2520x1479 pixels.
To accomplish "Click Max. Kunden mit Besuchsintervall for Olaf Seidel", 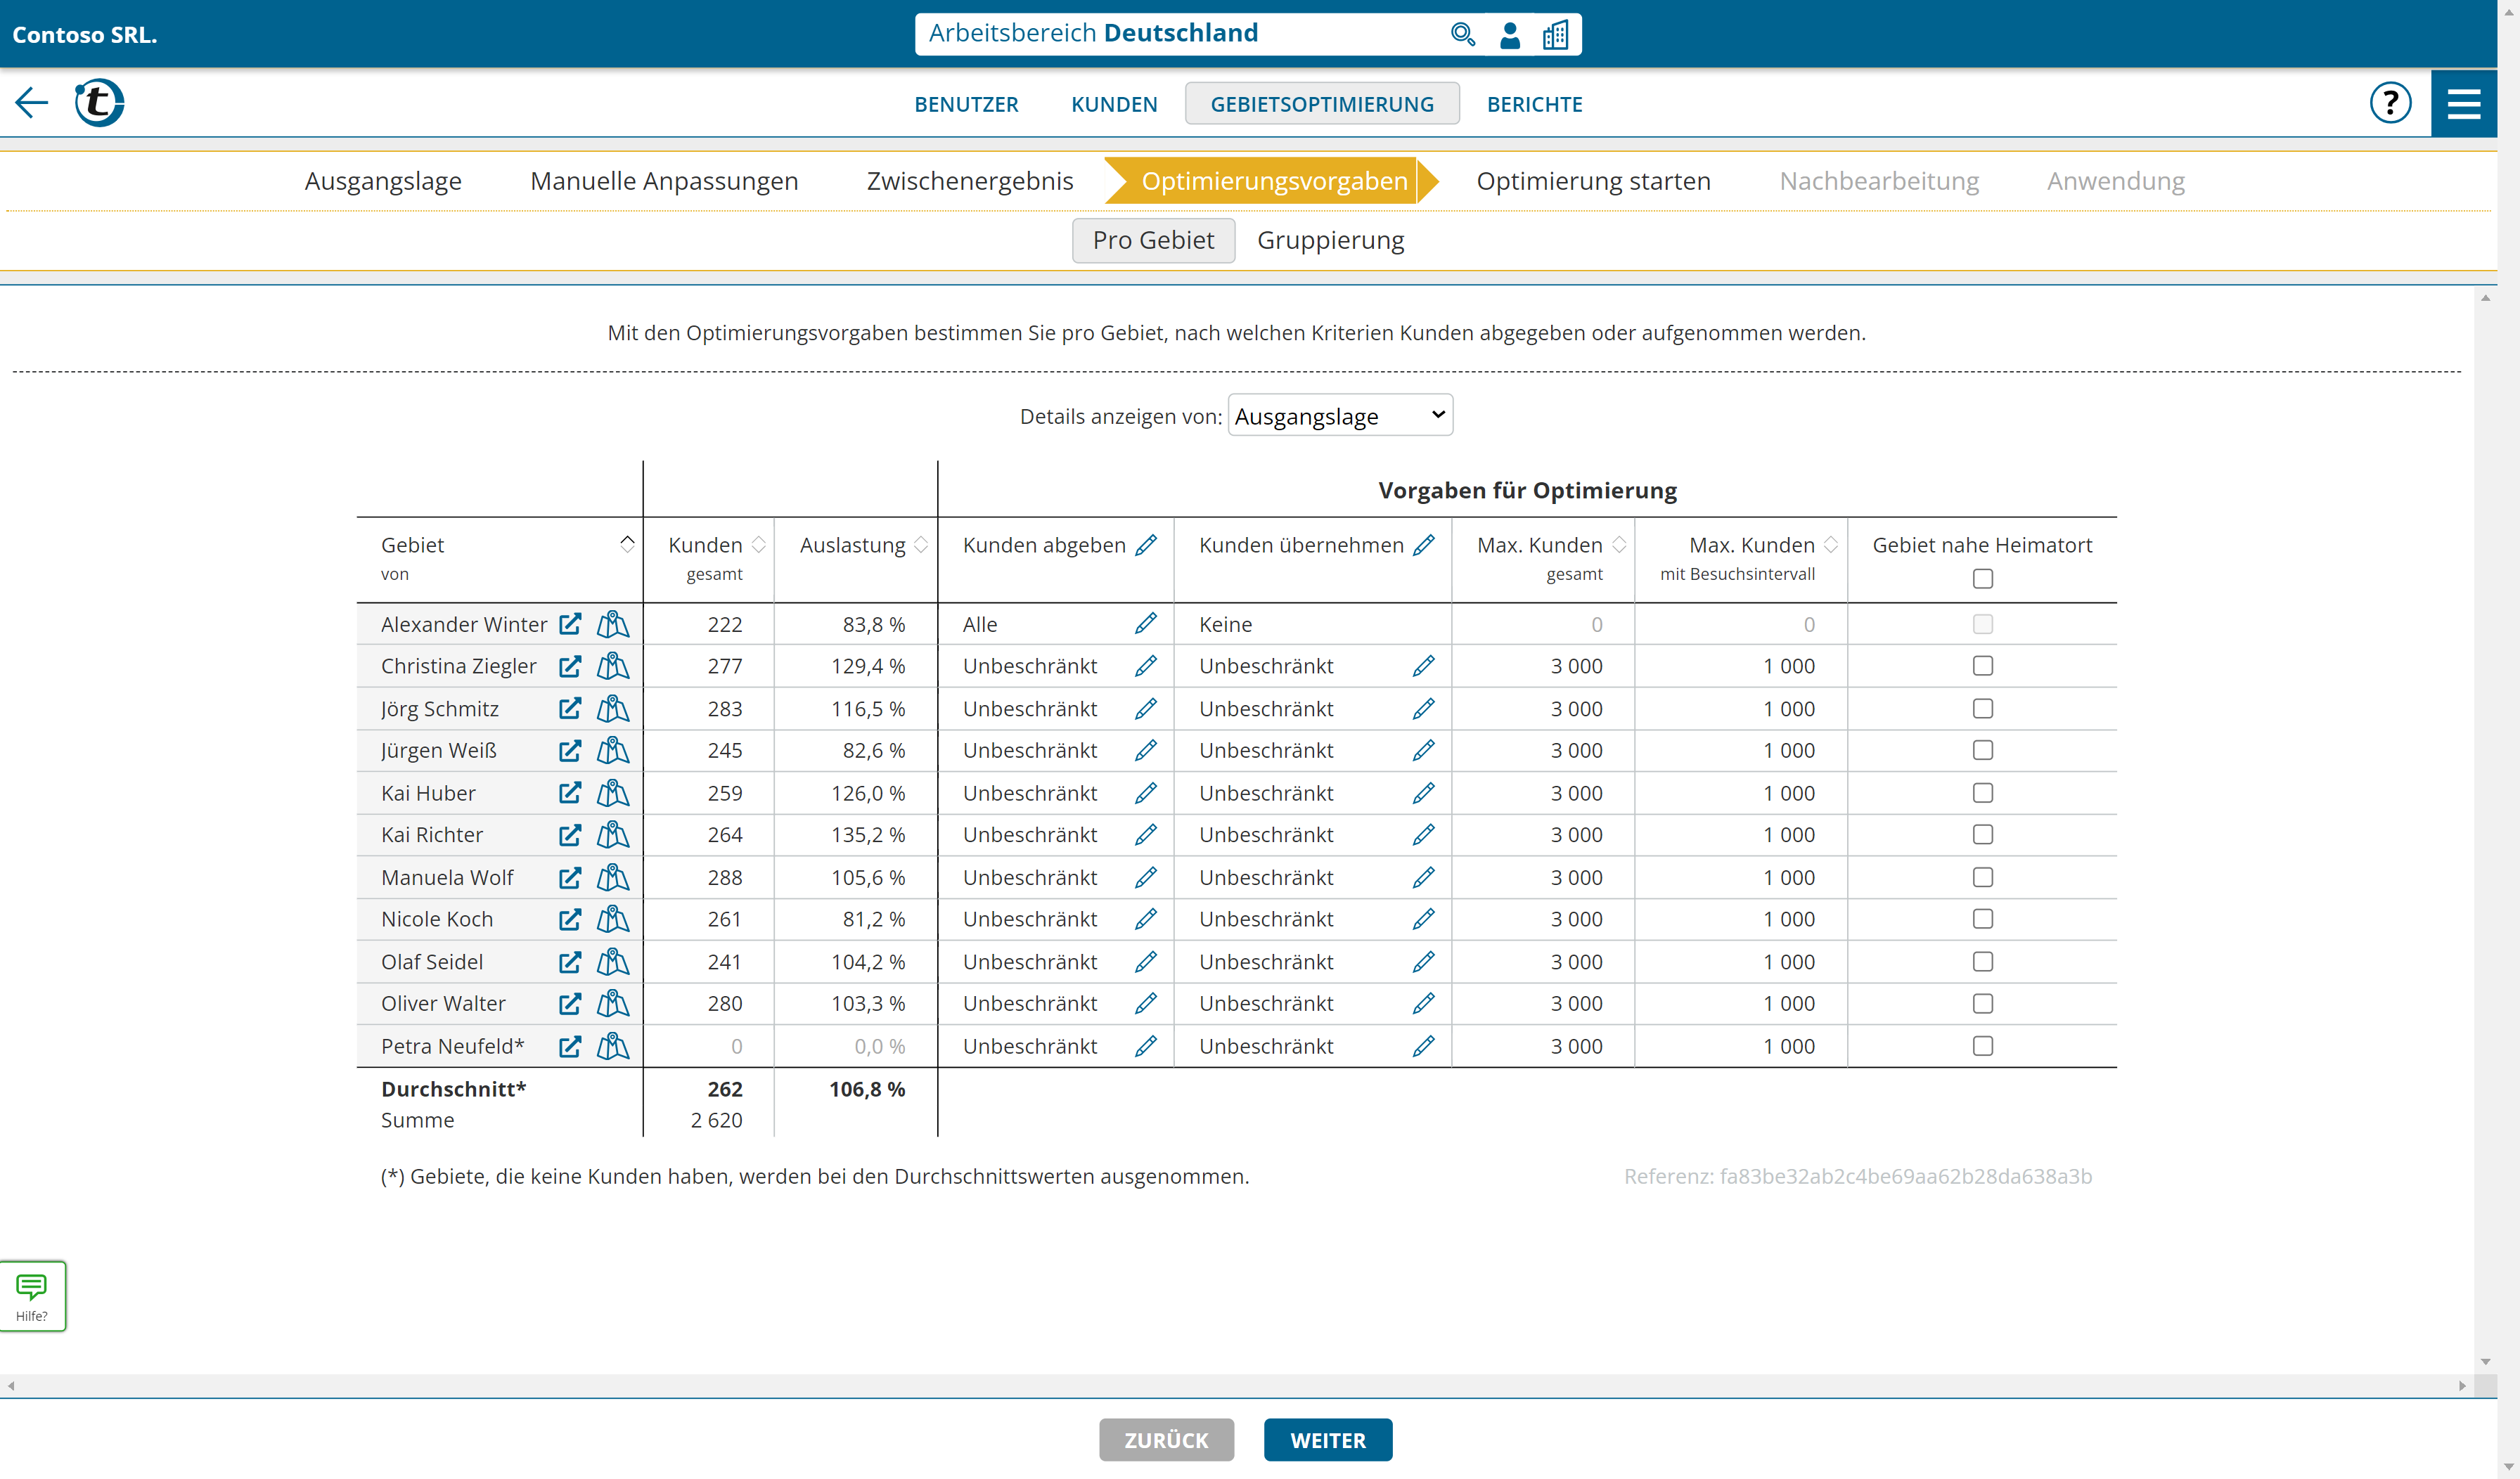I will click(x=1789, y=962).
